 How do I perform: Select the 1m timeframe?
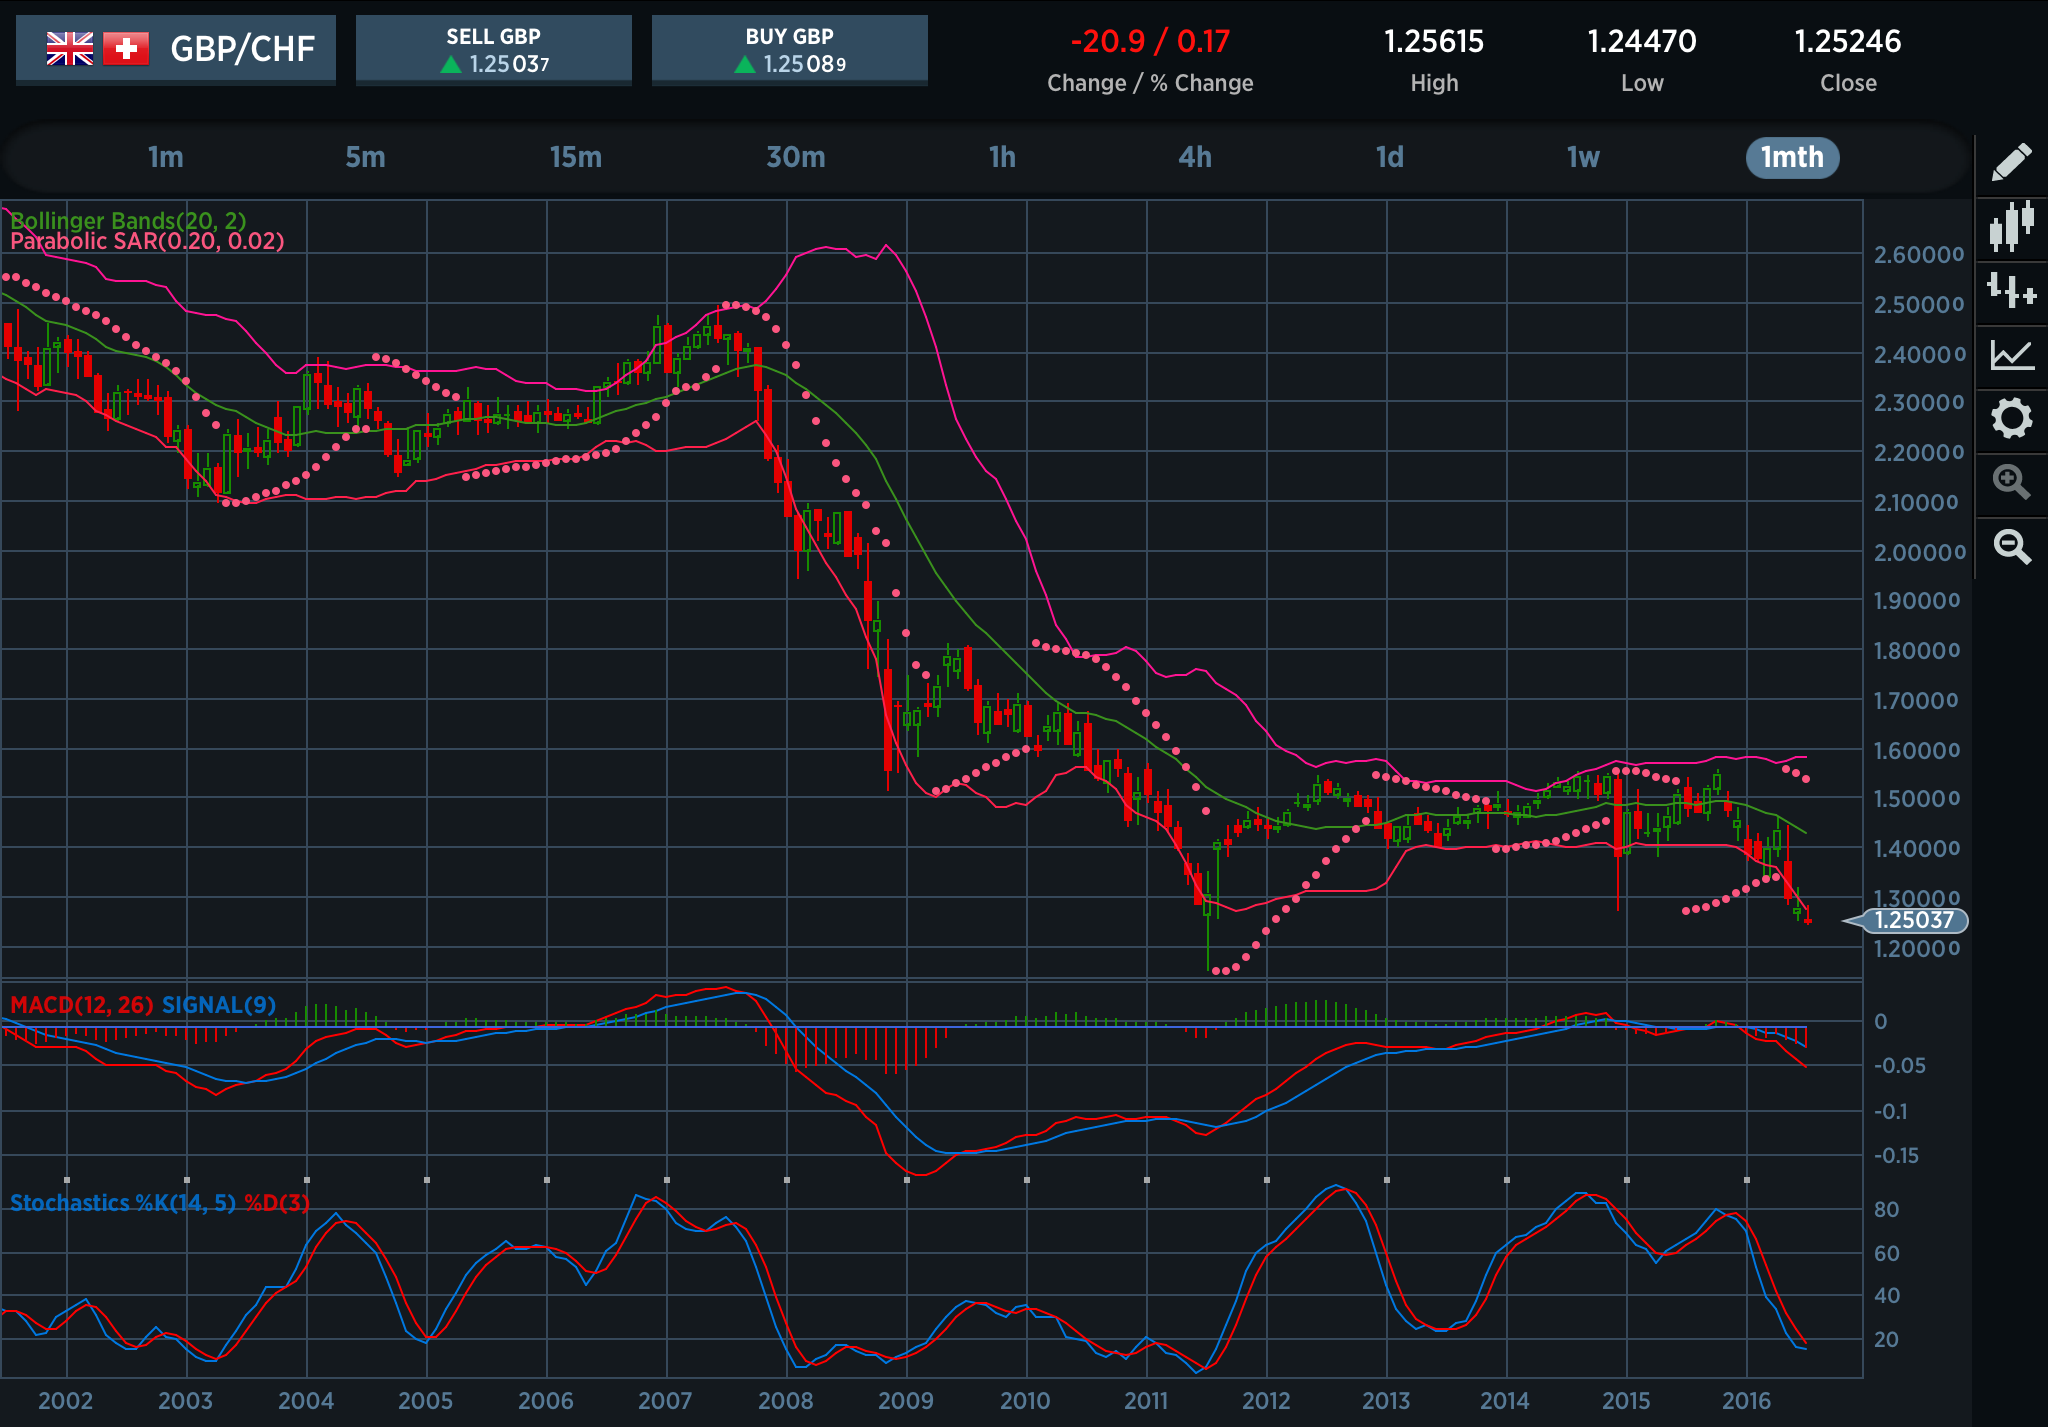pos(166,157)
